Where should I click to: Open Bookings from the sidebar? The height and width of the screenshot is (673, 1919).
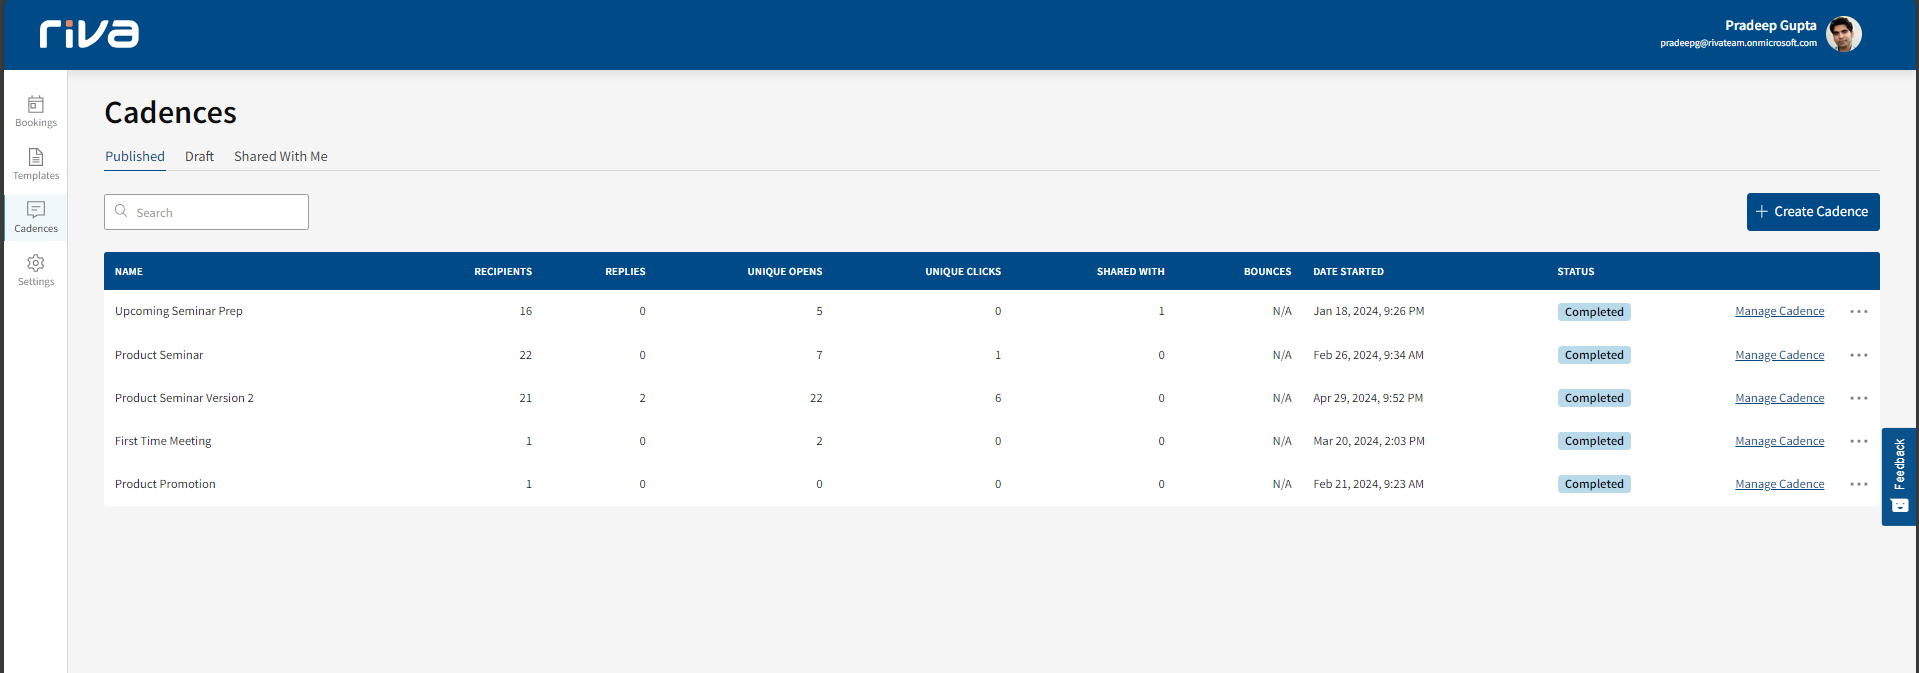pos(36,110)
